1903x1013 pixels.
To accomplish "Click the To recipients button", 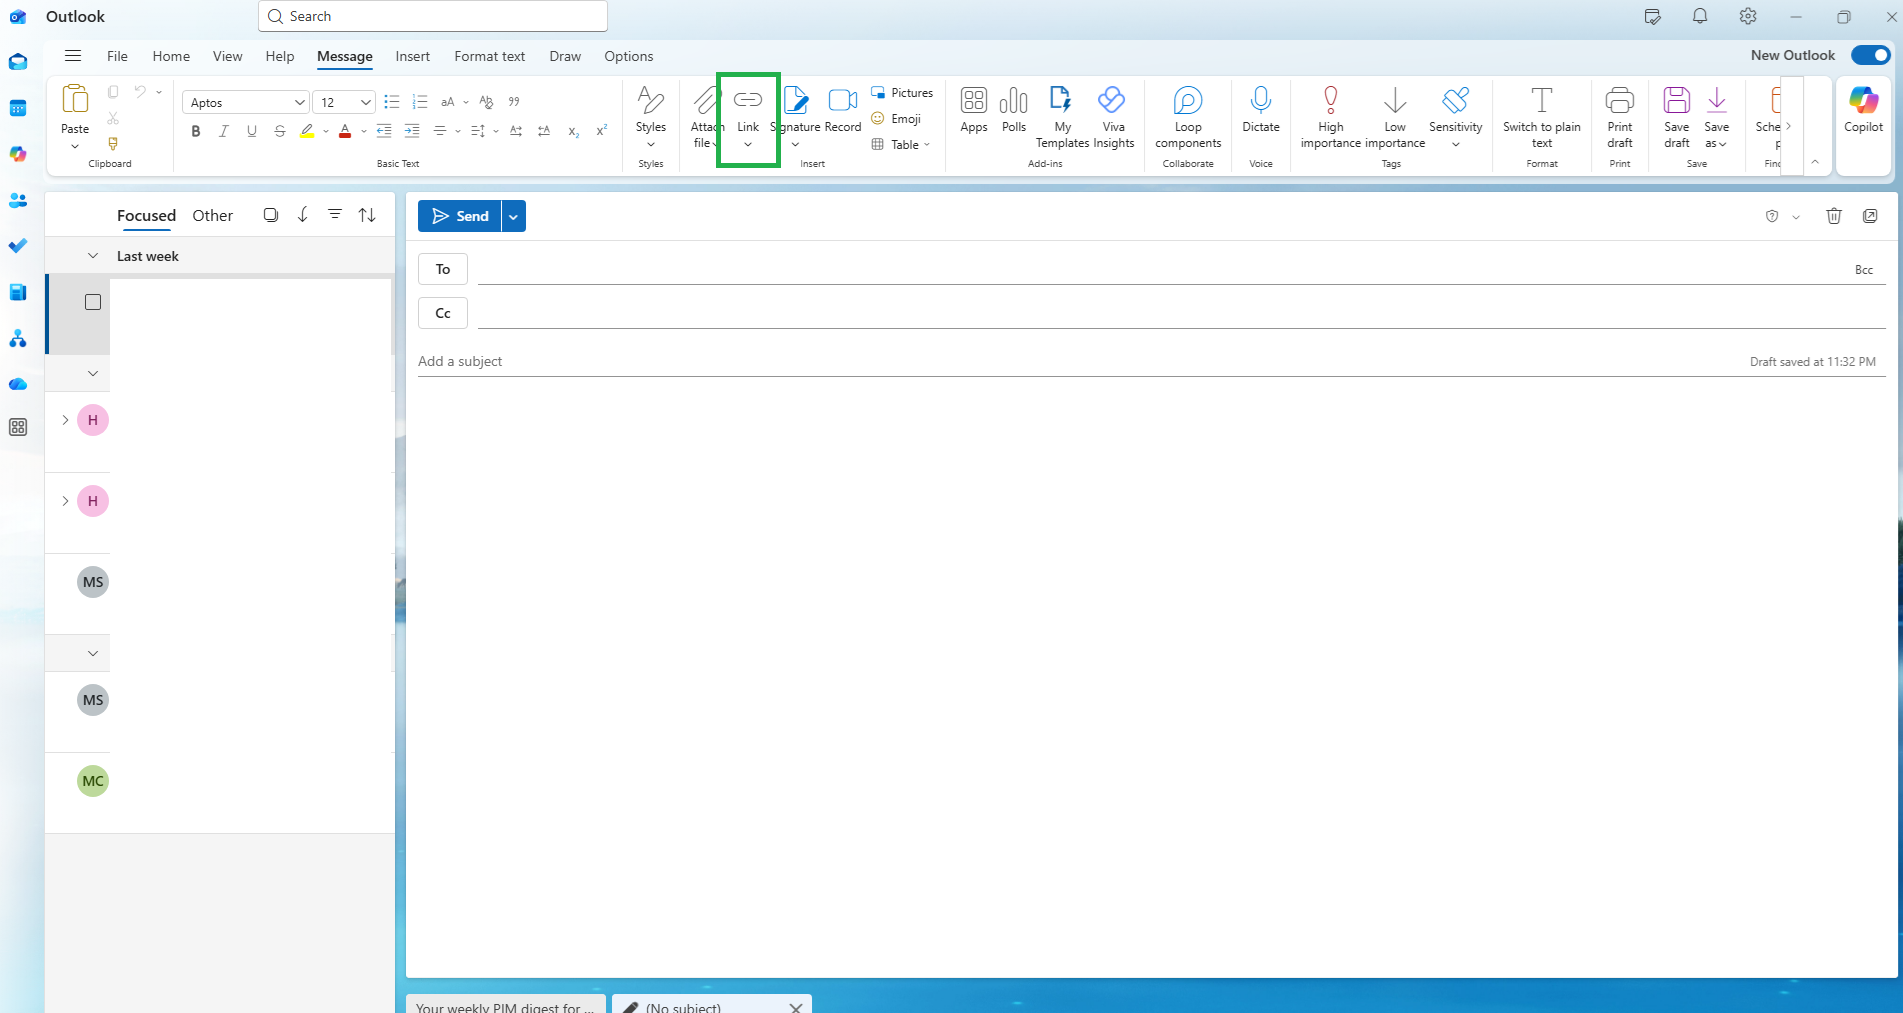I will pyautogui.click(x=443, y=269).
